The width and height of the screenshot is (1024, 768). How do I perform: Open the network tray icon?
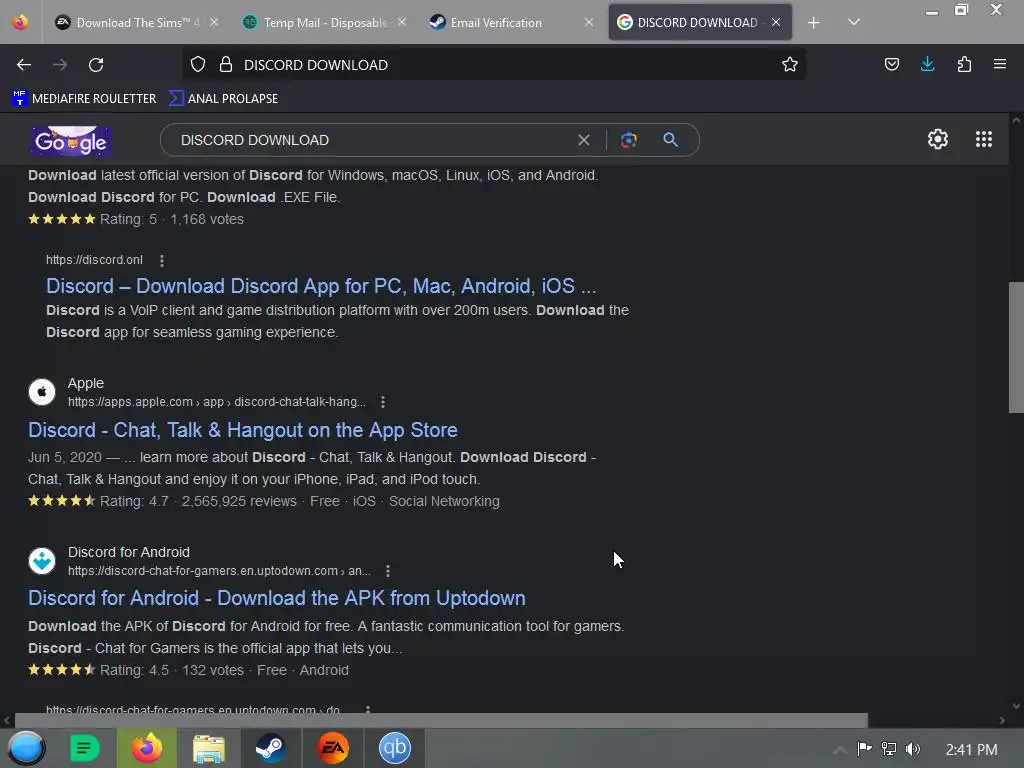point(889,749)
